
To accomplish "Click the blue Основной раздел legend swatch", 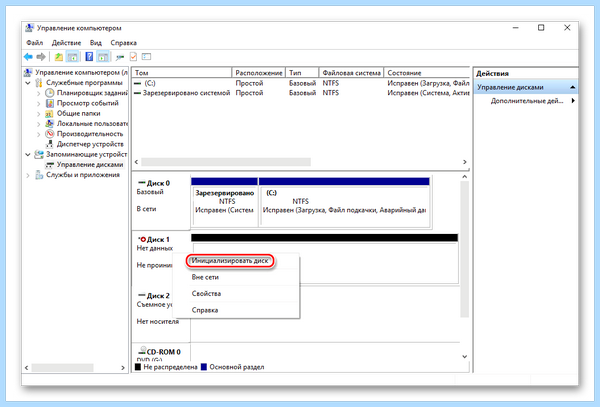I will point(204,367).
